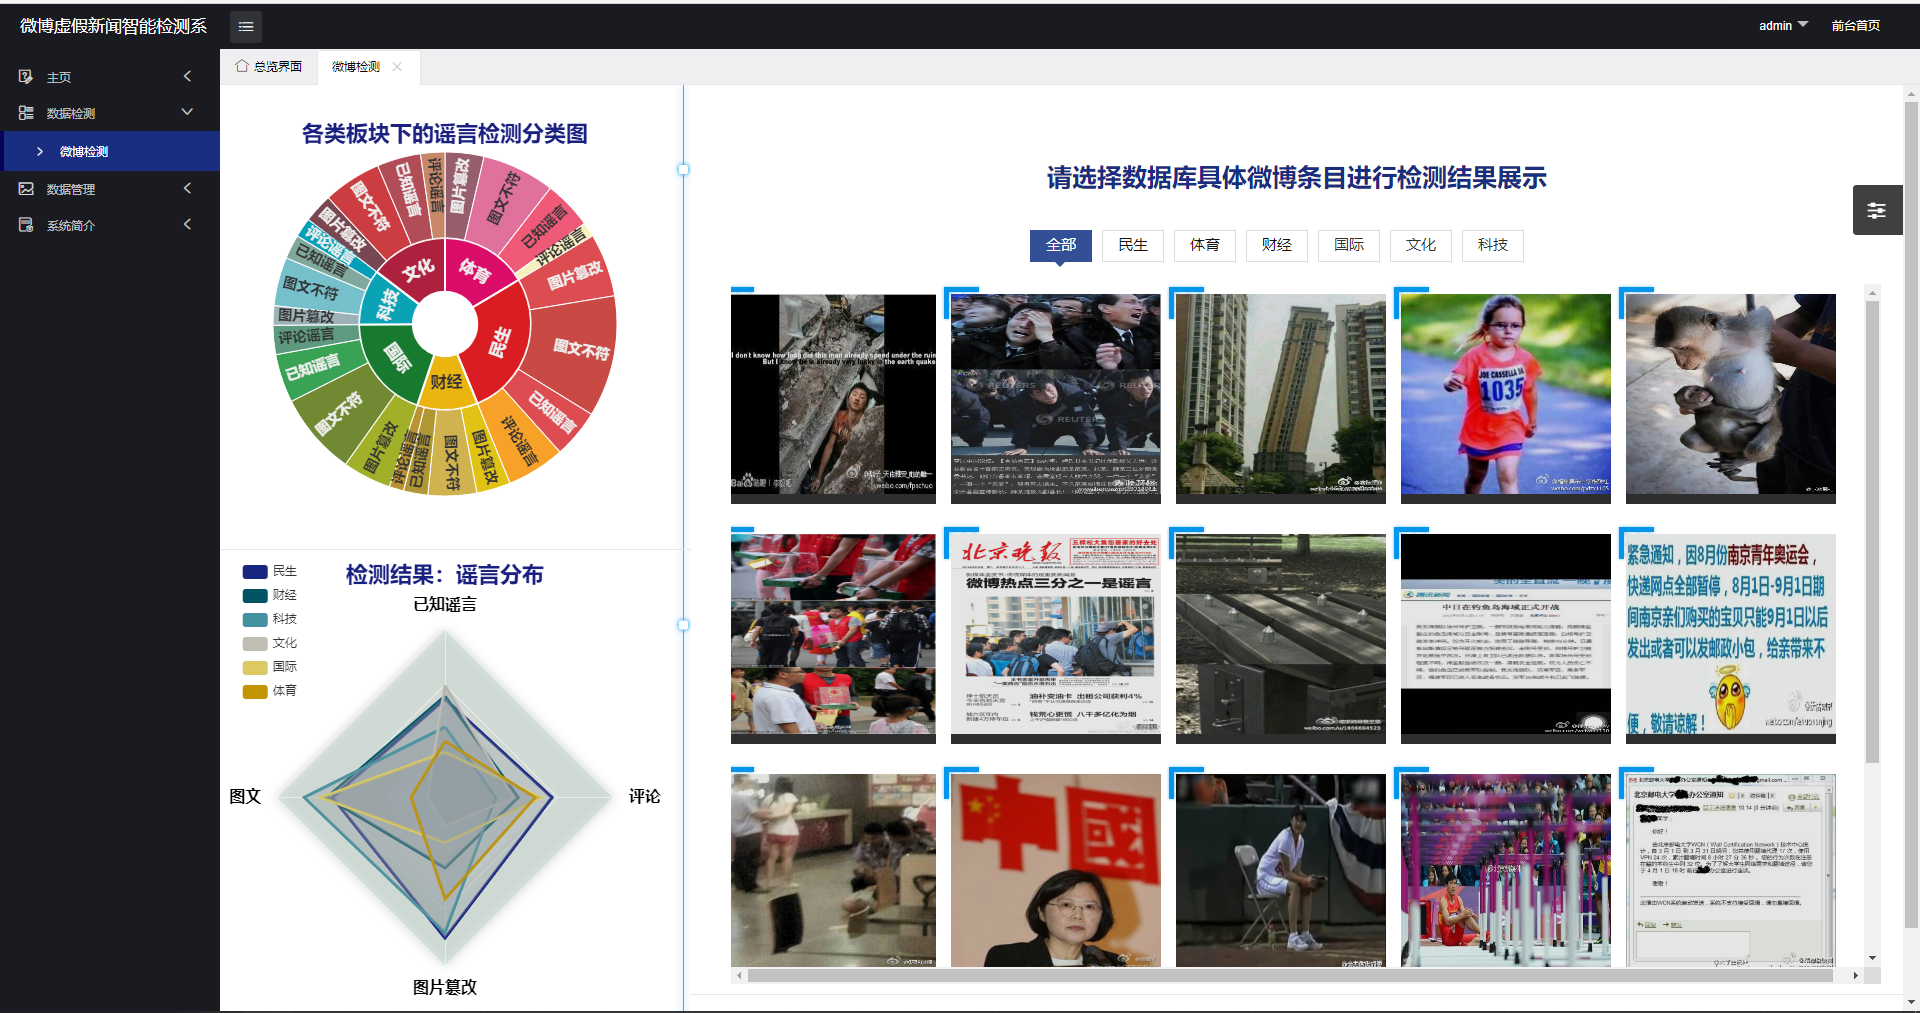The width and height of the screenshot is (1920, 1013).
Task: Toggle 科技 legend in radar chart
Action: pyautogui.click(x=270, y=619)
